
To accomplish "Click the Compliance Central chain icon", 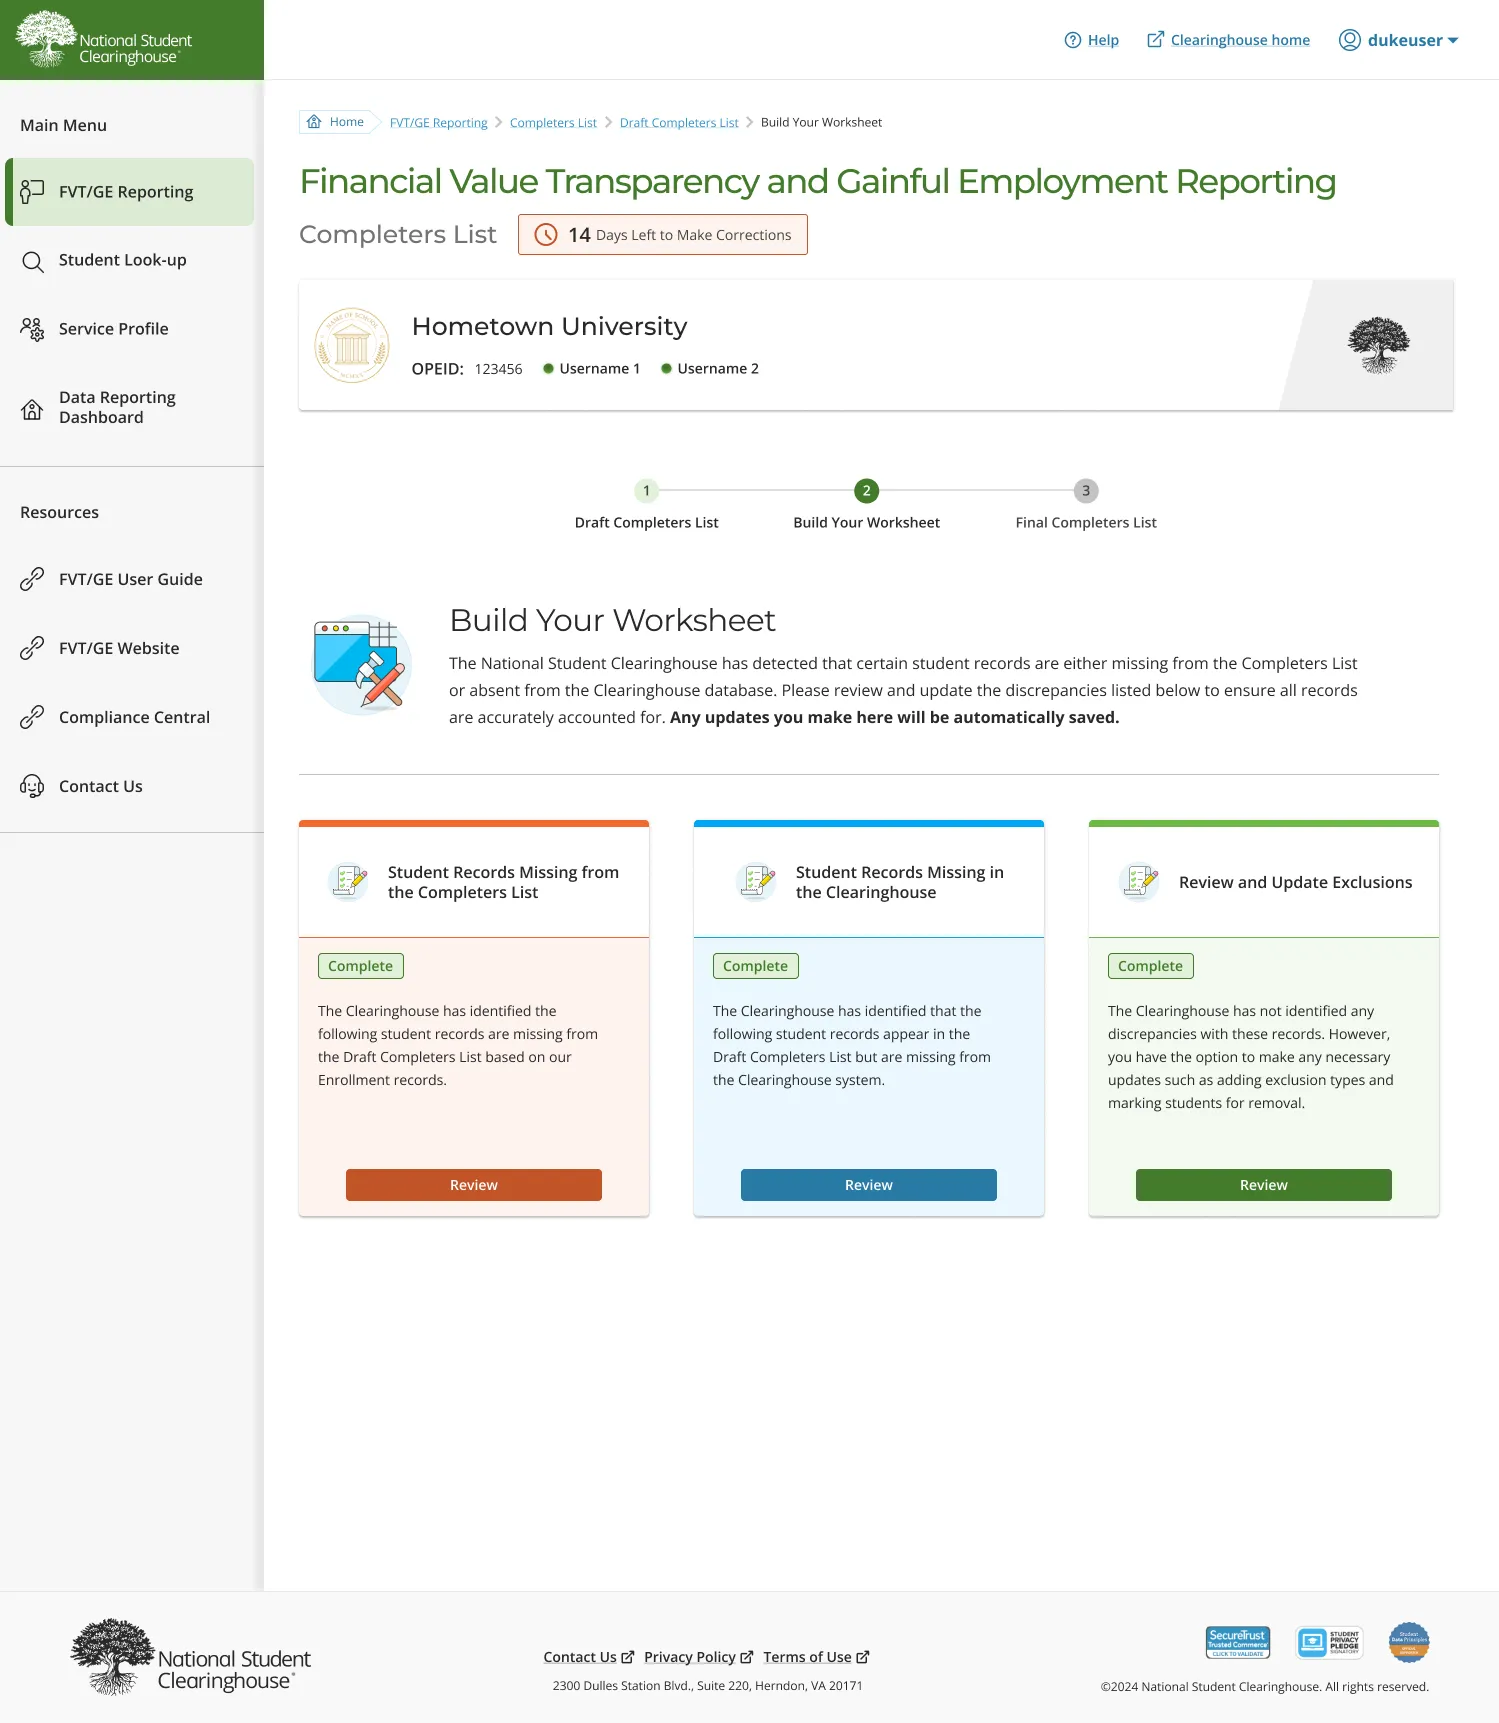I will tap(32, 717).
